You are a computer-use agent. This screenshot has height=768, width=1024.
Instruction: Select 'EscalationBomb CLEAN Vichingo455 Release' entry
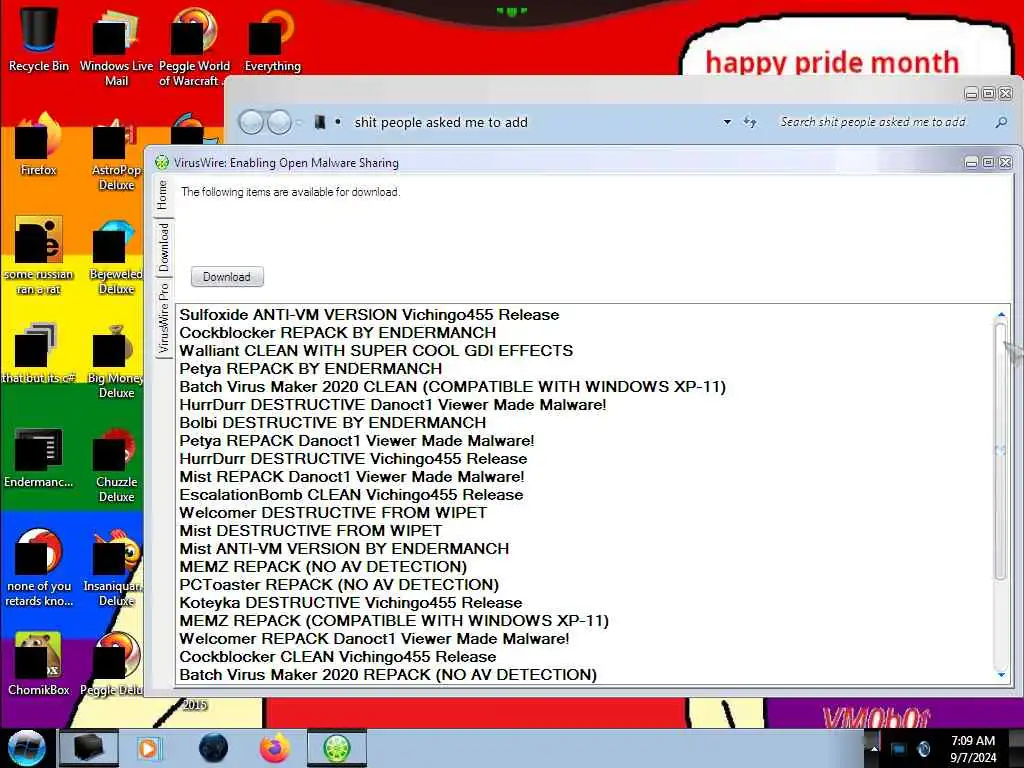coord(351,494)
